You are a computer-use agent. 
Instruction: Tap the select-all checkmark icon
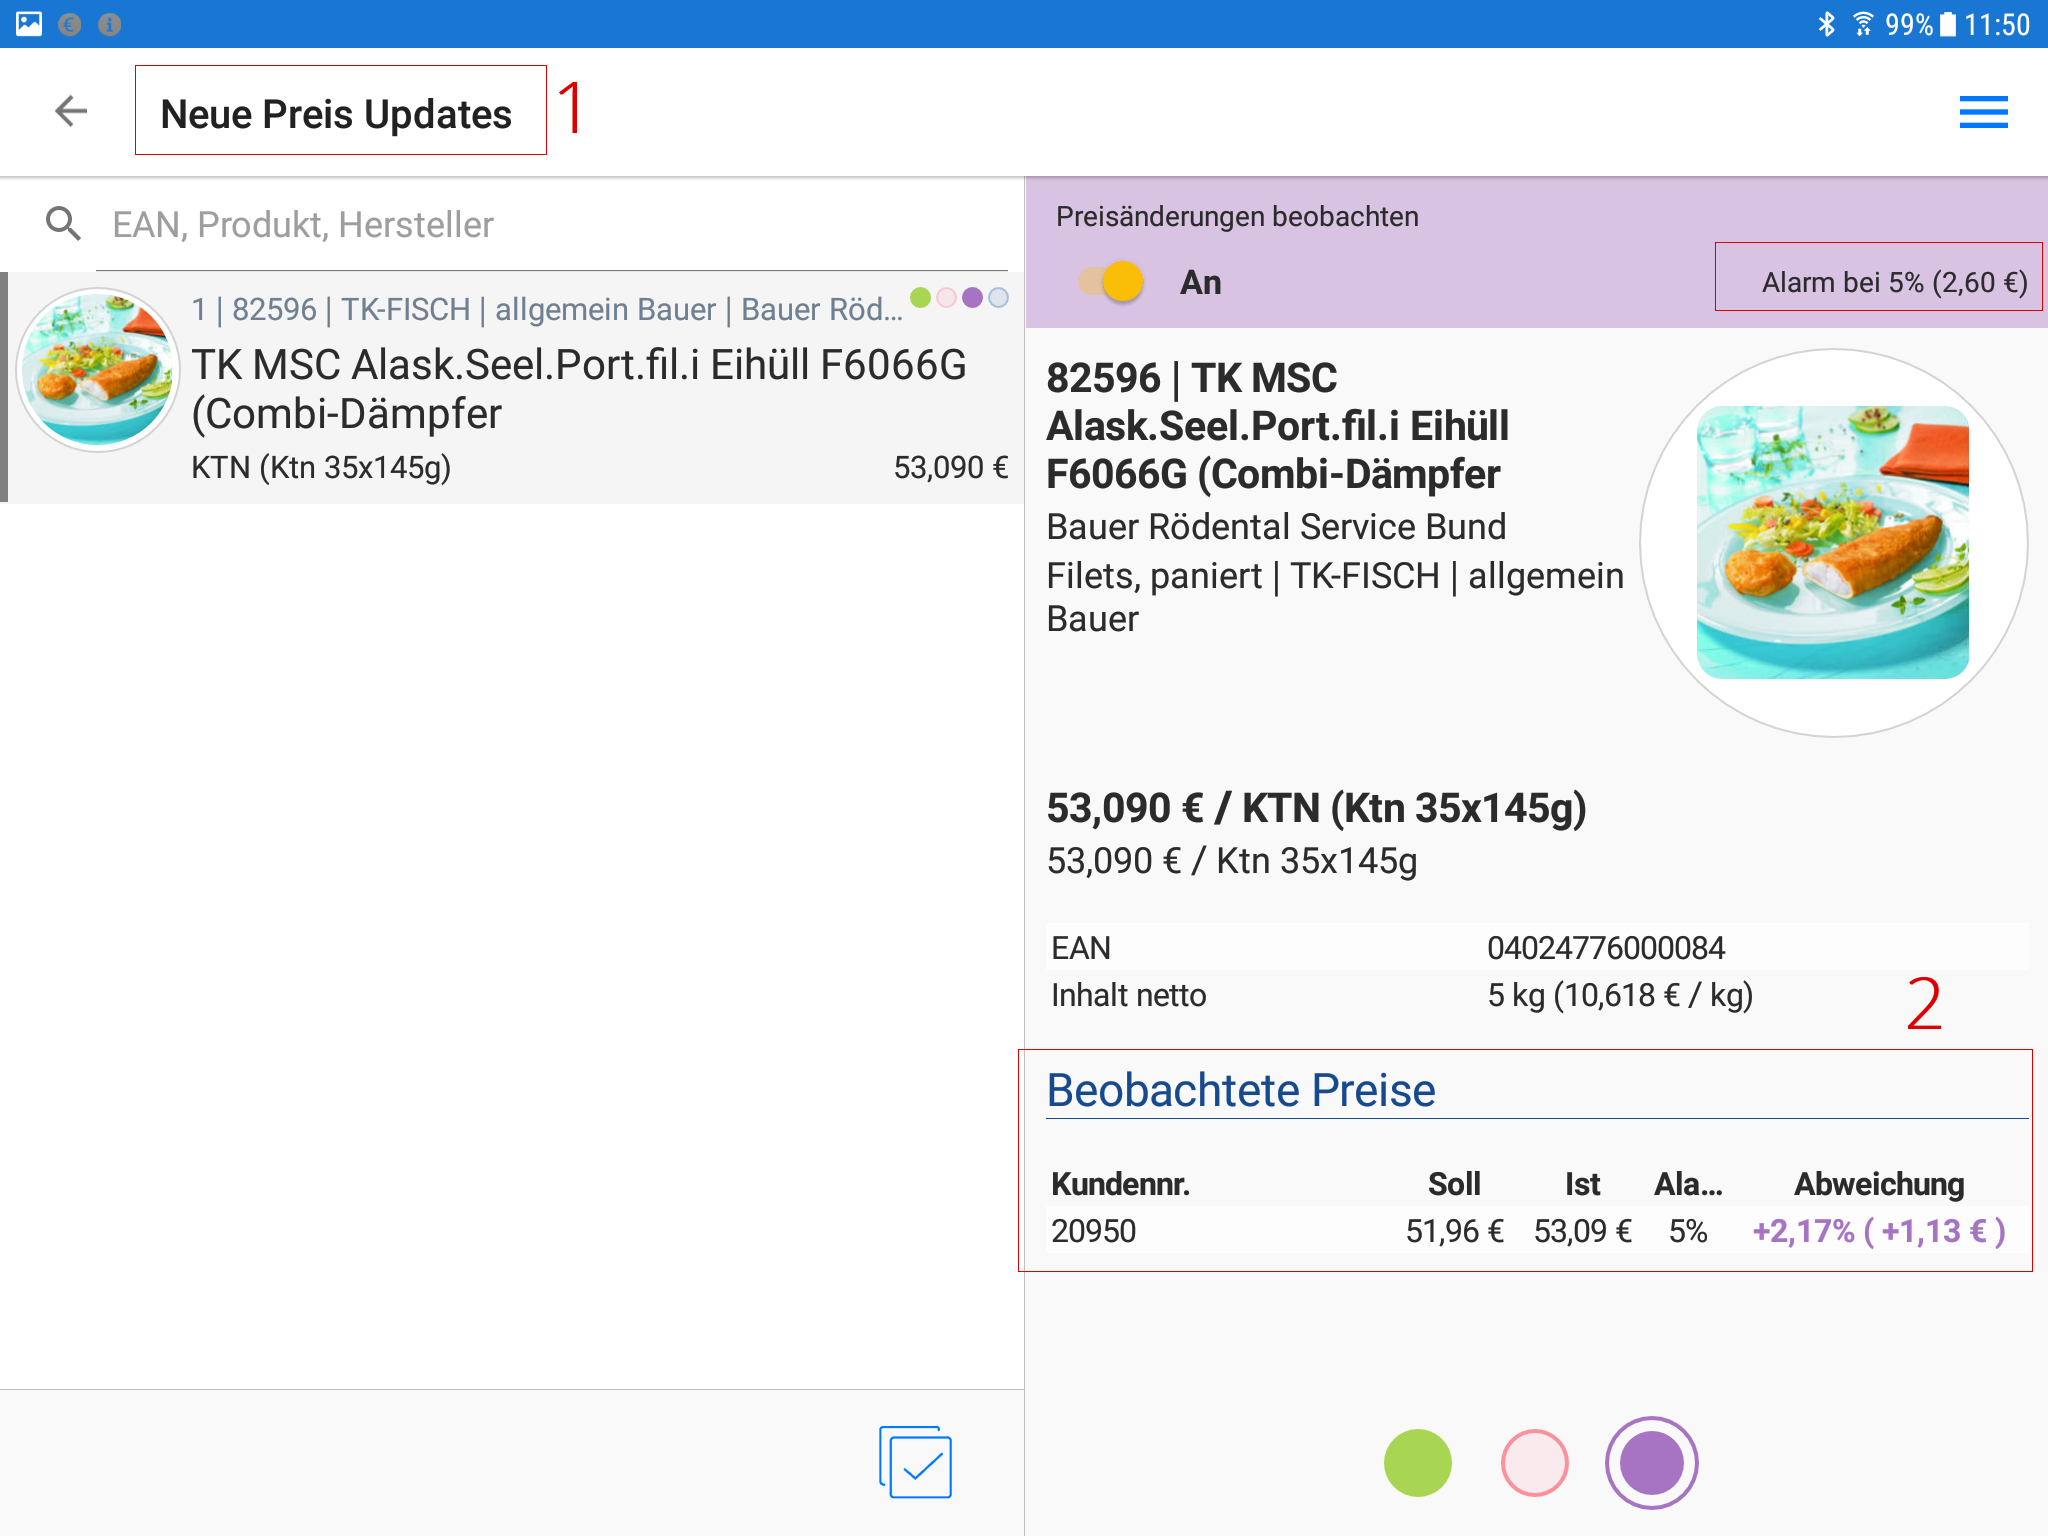pos(916,1463)
